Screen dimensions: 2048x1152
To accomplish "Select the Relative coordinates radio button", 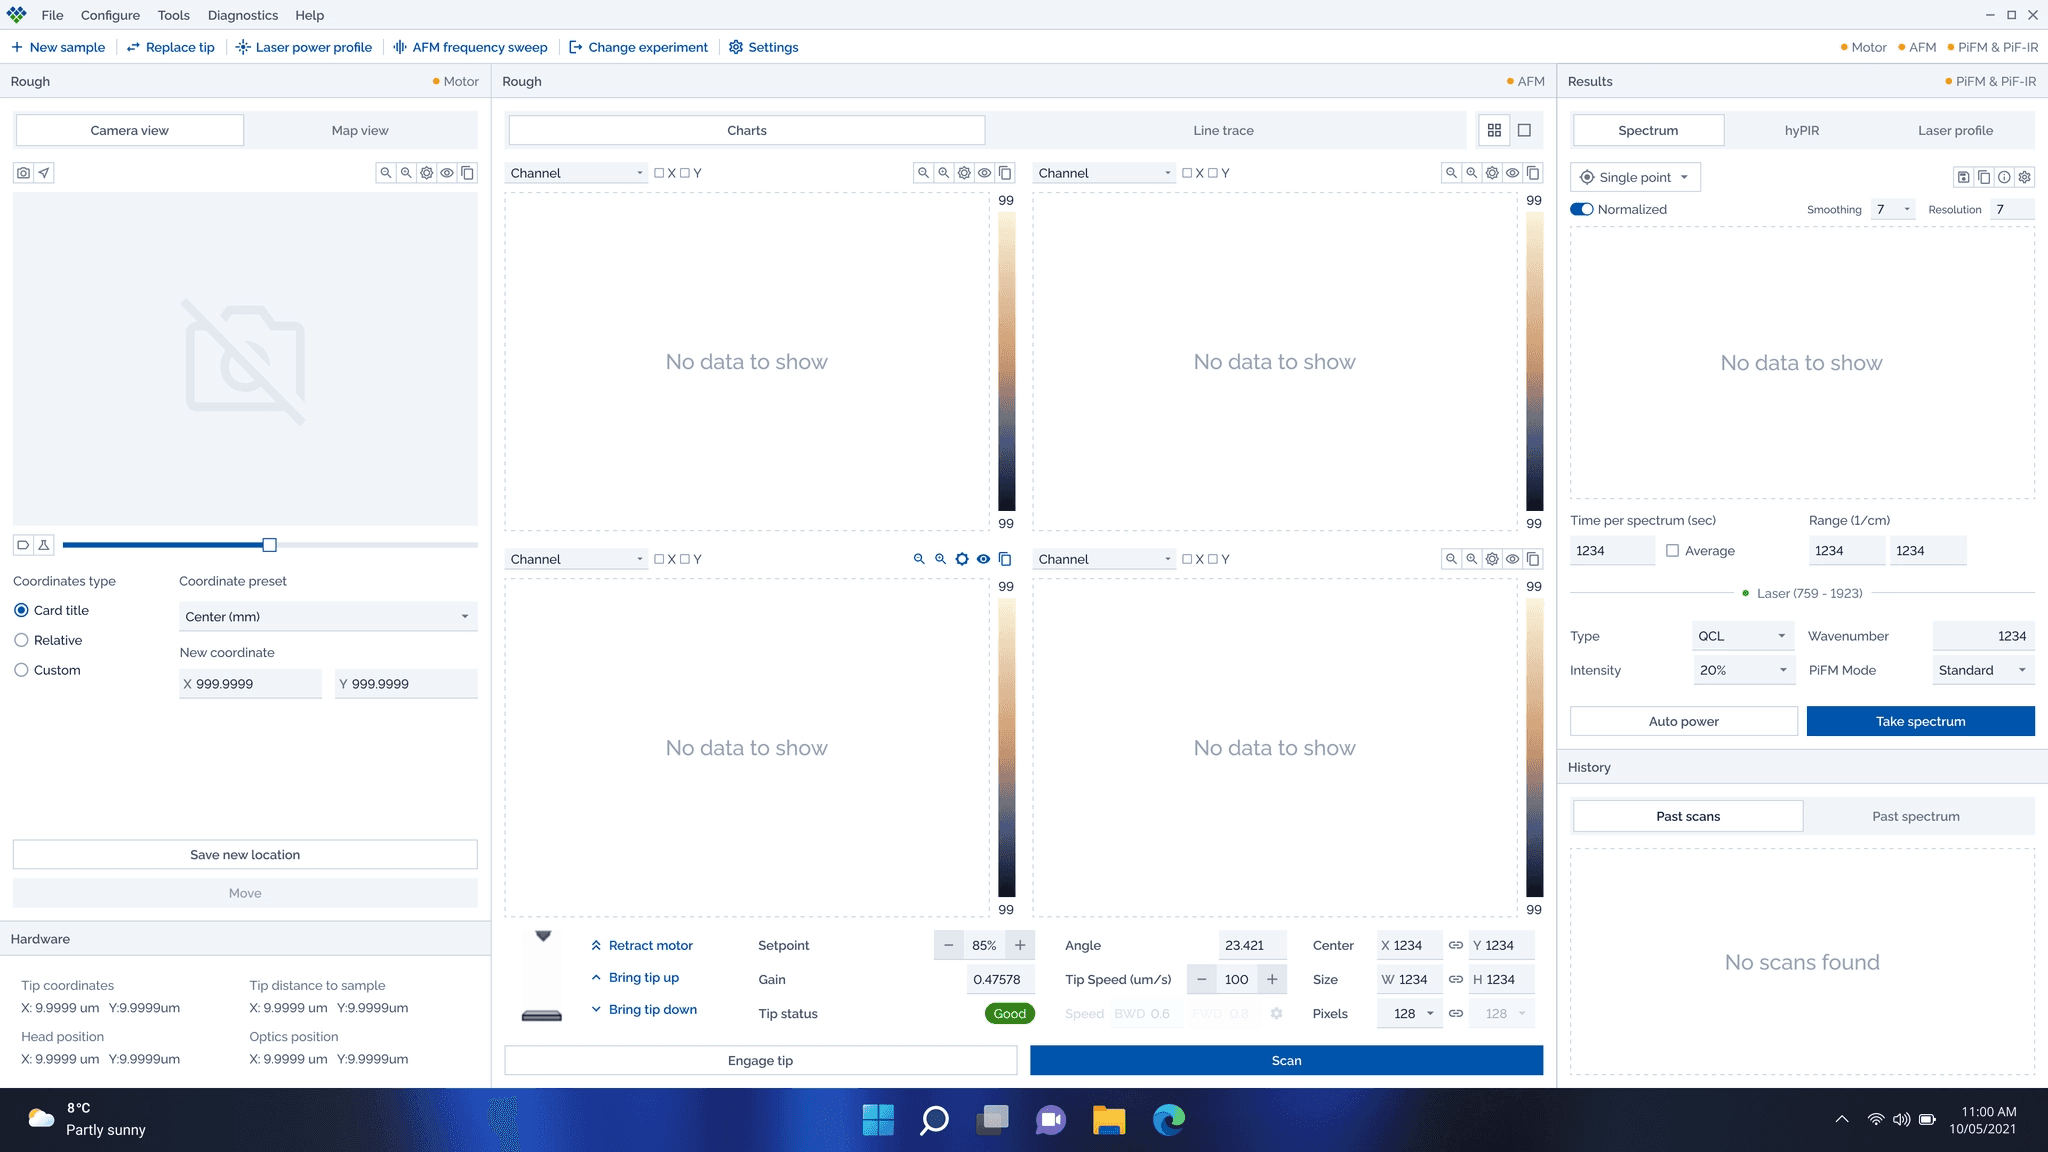I will tap(21, 640).
